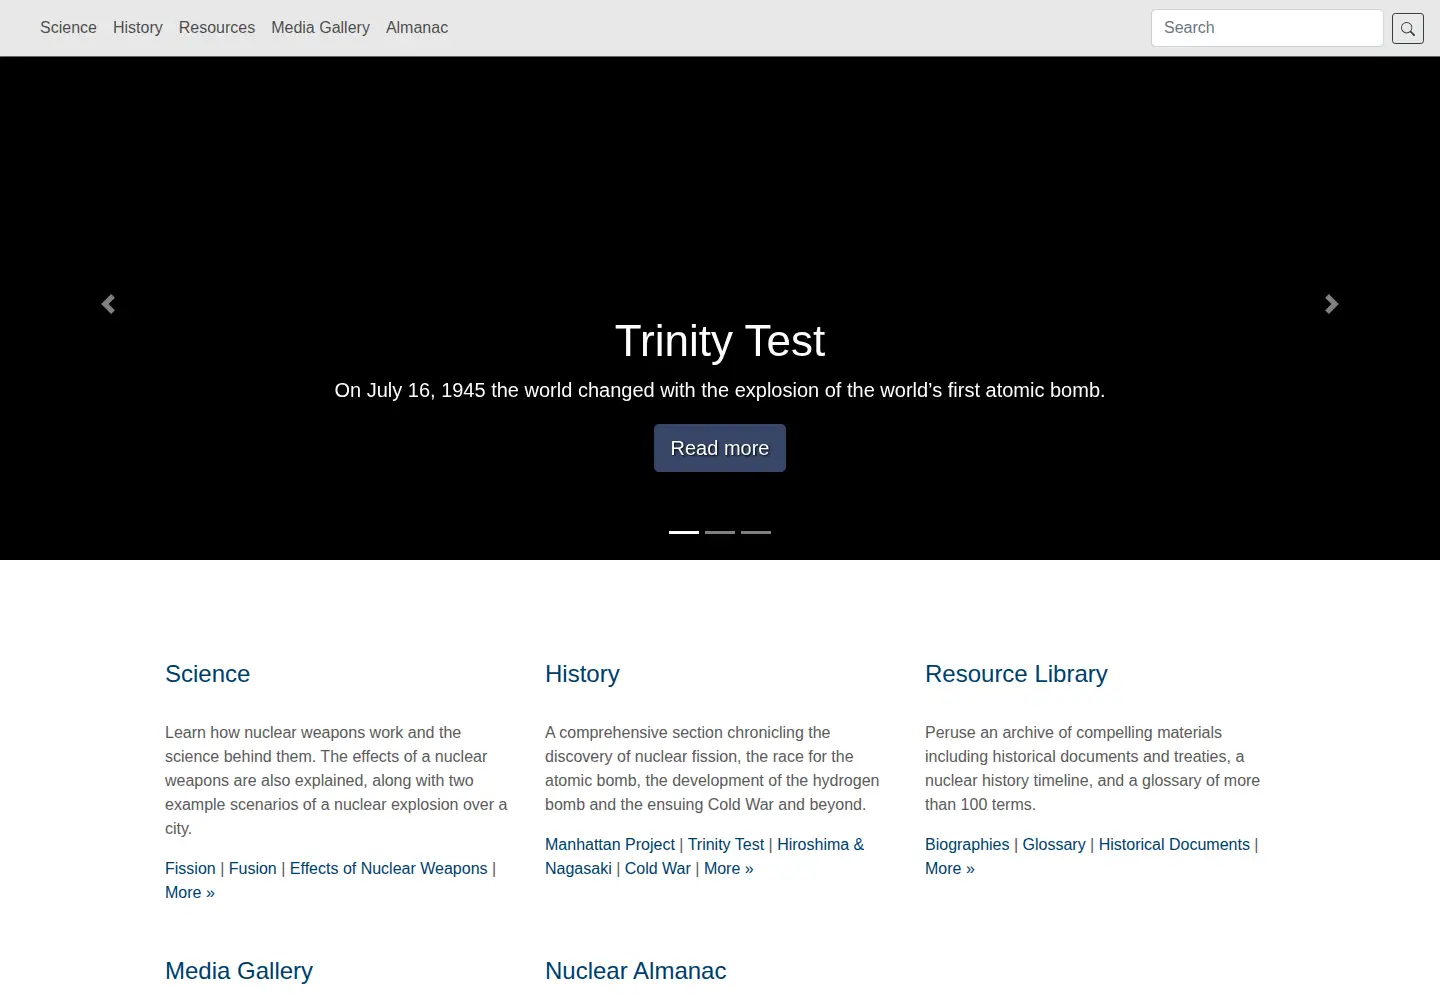Open the Science section heading link
Image resolution: width=1440 pixels, height=1000 pixels.
pyautogui.click(x=207, y=674)
